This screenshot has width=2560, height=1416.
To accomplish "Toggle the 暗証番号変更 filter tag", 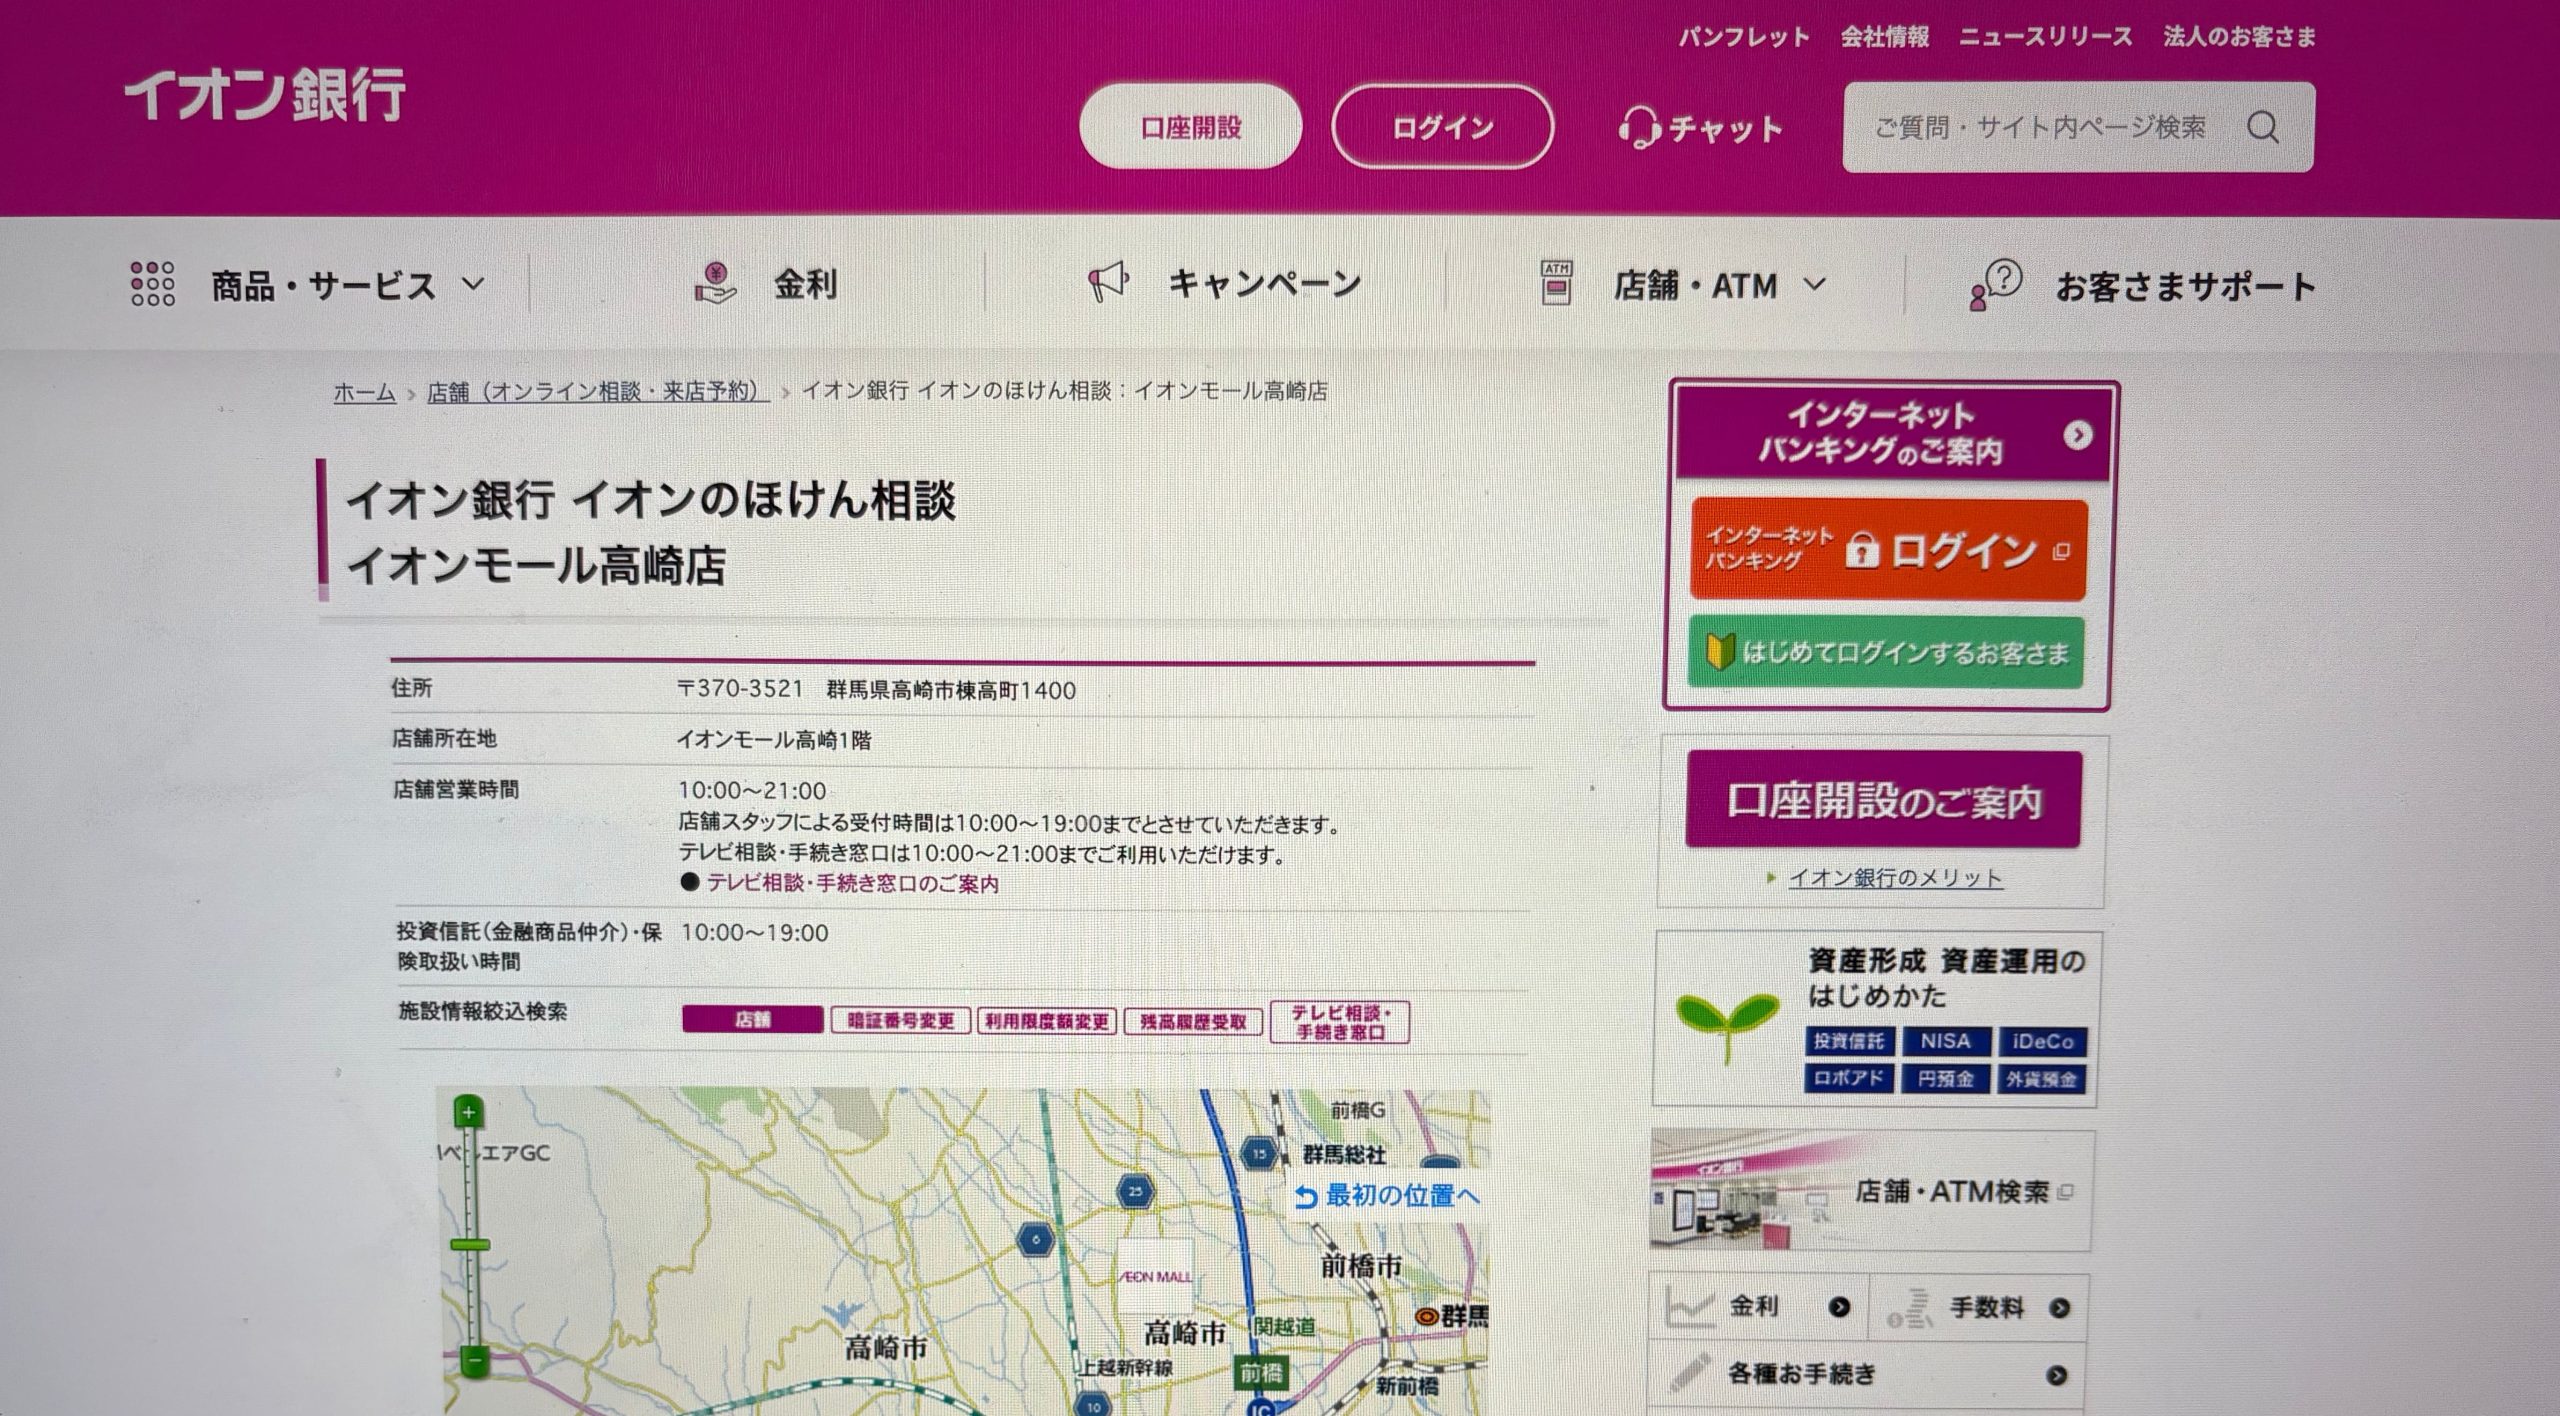I will click(900, 1021).
